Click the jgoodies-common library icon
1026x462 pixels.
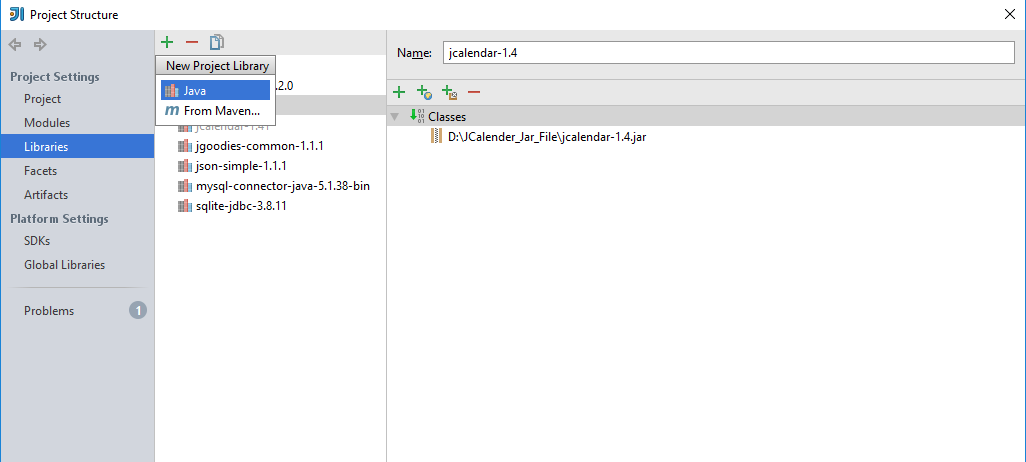tap(185, 146)
